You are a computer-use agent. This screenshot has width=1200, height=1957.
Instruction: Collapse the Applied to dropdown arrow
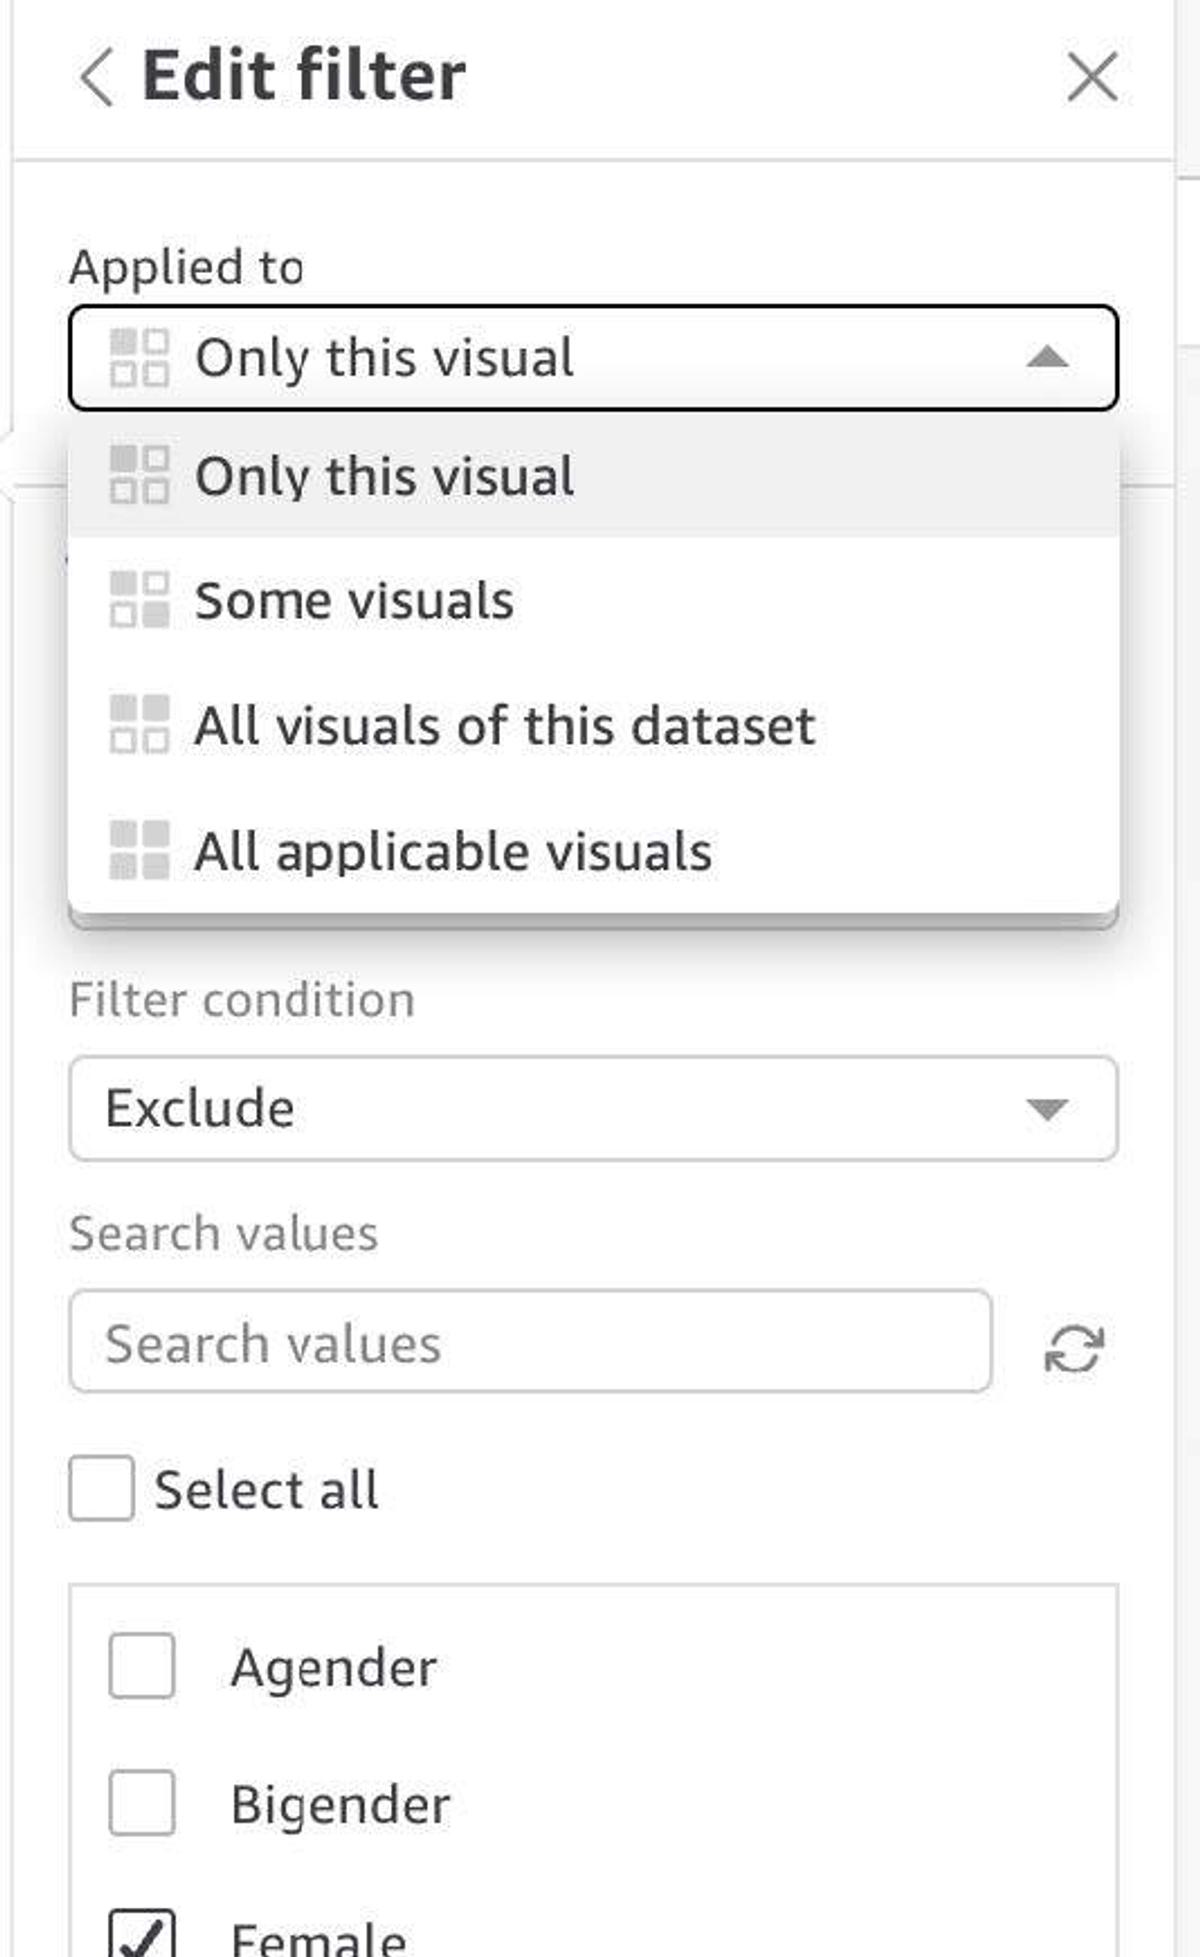(1047, 358)
